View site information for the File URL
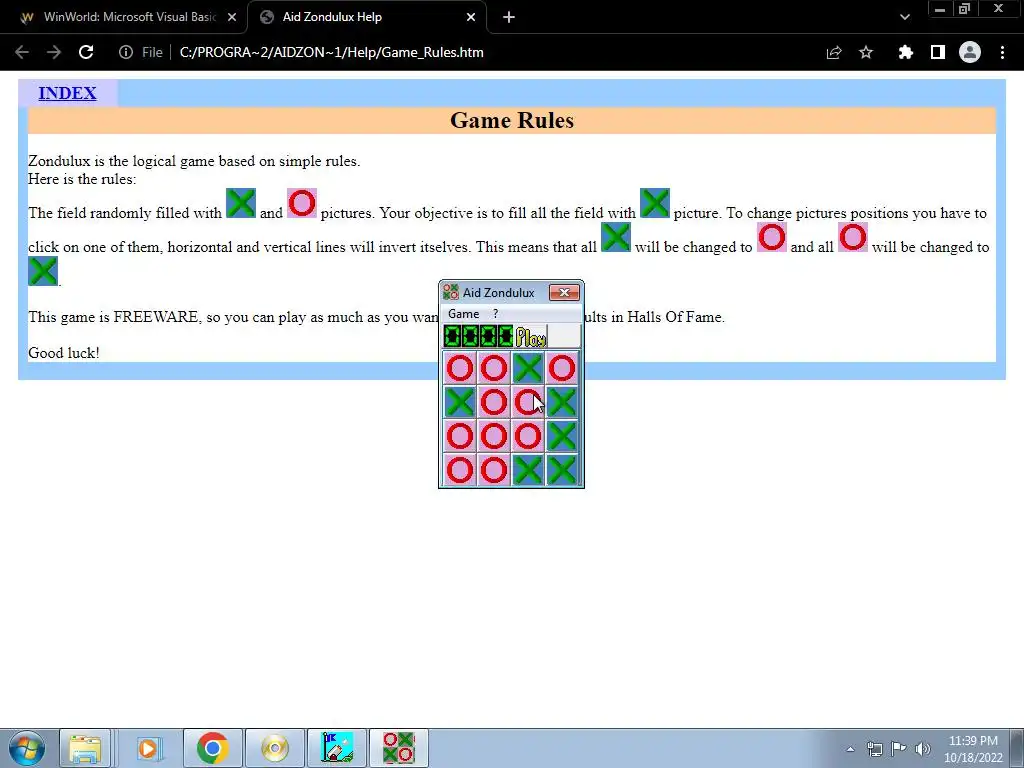 pyautogui.click(x=126, y=52)
